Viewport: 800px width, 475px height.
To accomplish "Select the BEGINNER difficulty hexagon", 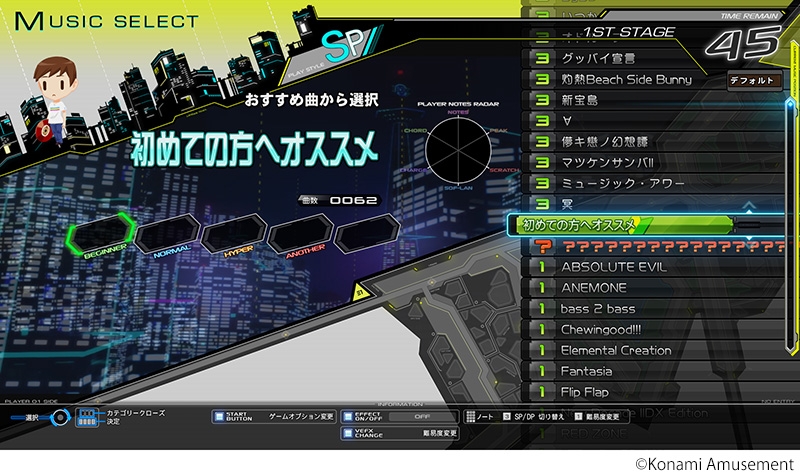I will click(101, 234).
